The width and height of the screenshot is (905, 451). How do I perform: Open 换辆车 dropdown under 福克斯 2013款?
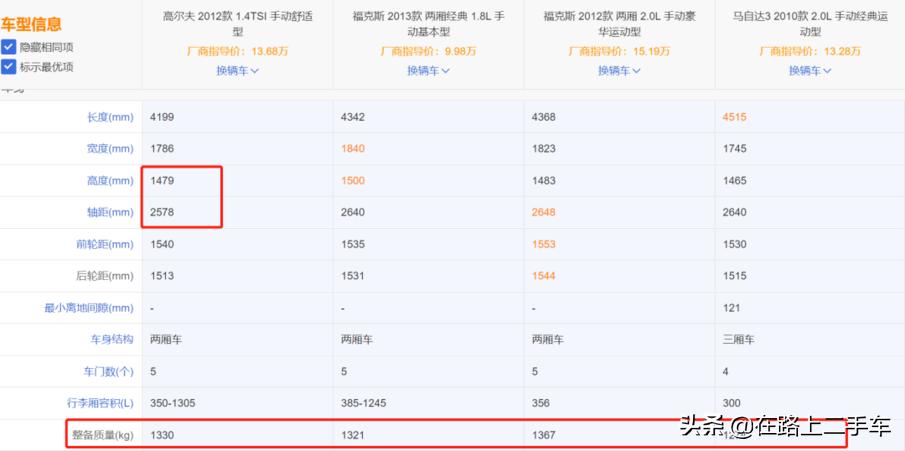(x=428, y=70)
